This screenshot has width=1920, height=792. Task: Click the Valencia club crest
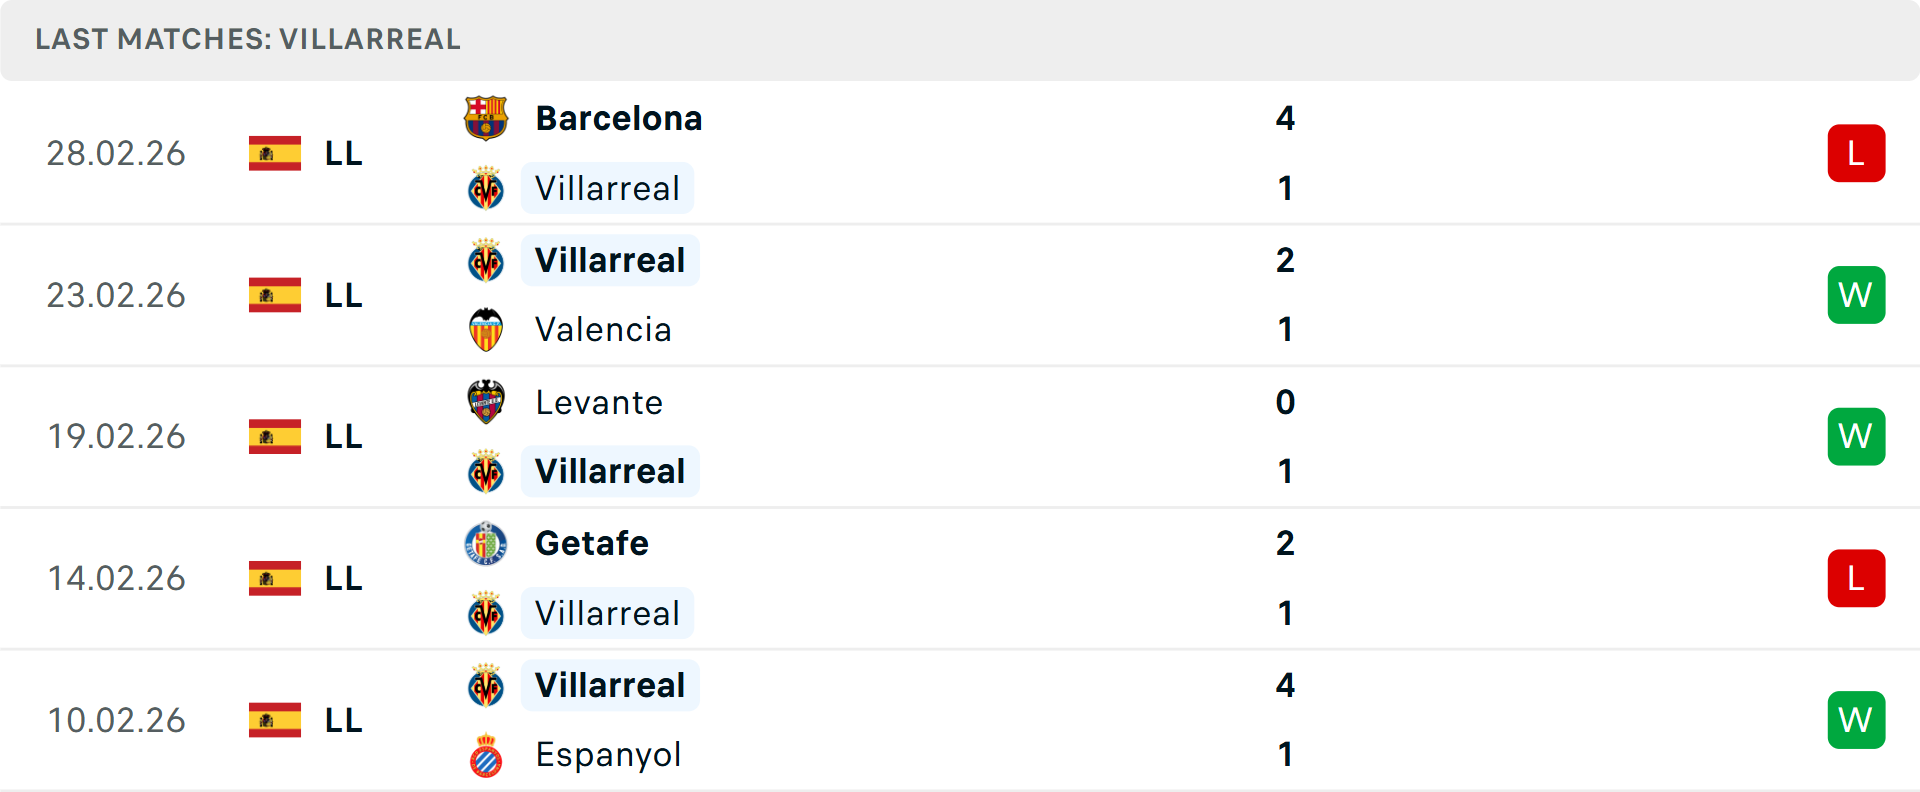486,330
